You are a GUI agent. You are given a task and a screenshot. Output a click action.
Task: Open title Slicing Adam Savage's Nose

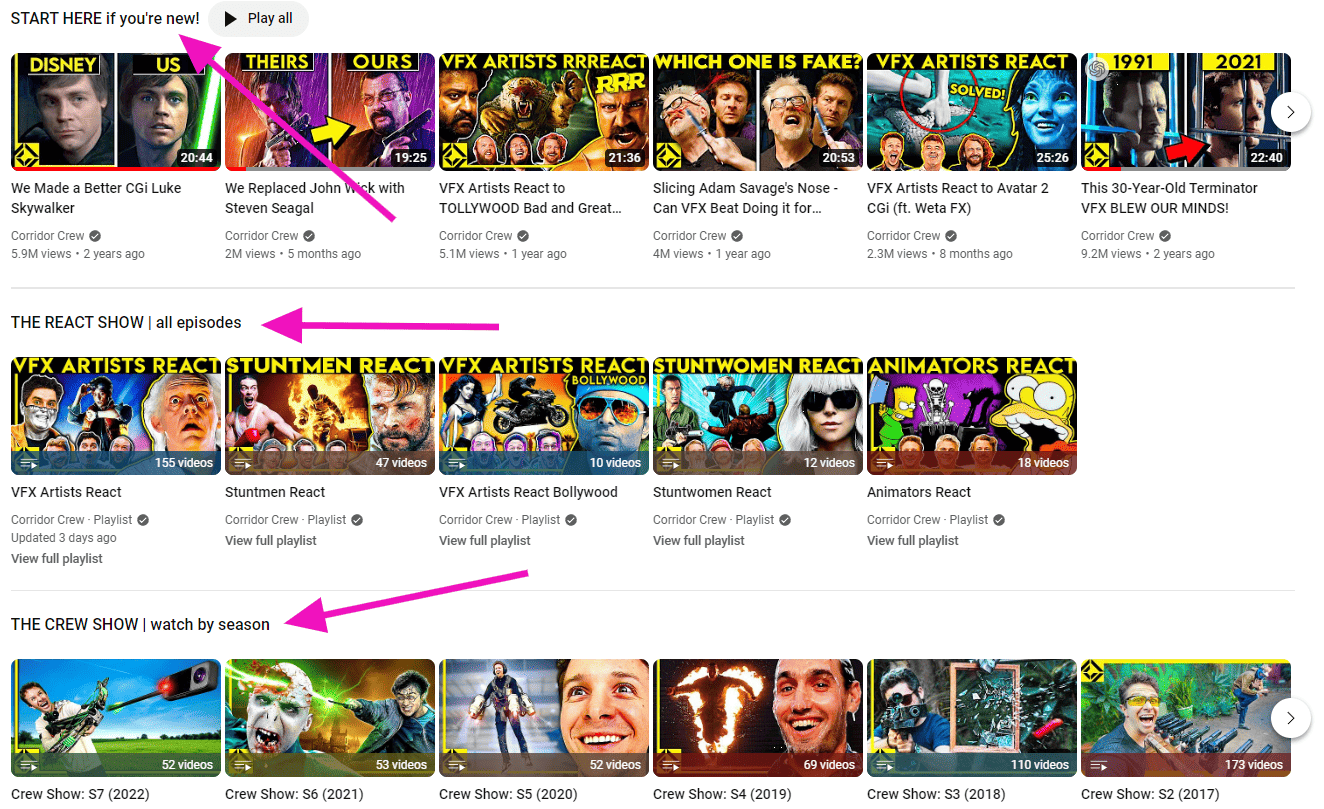tap(745, 198)
